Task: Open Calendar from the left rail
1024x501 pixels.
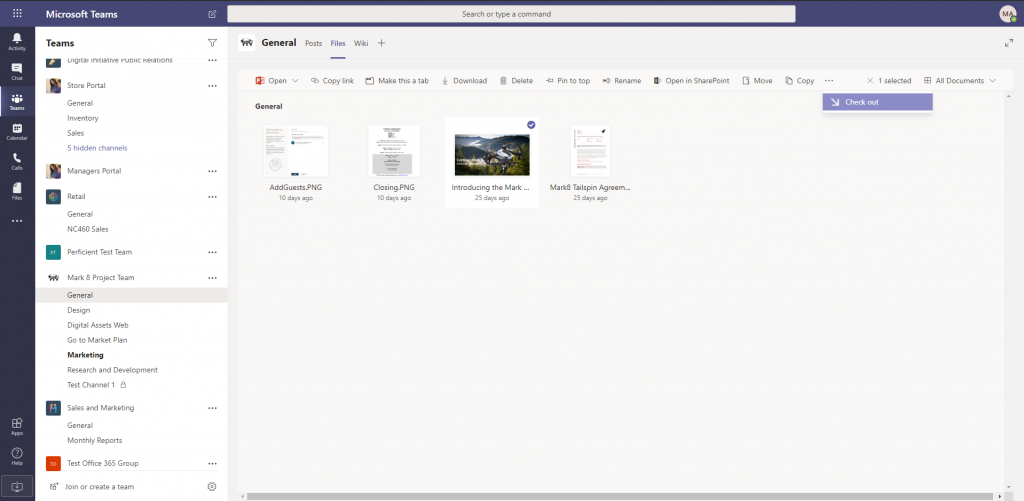Action: tap(17, 132)
